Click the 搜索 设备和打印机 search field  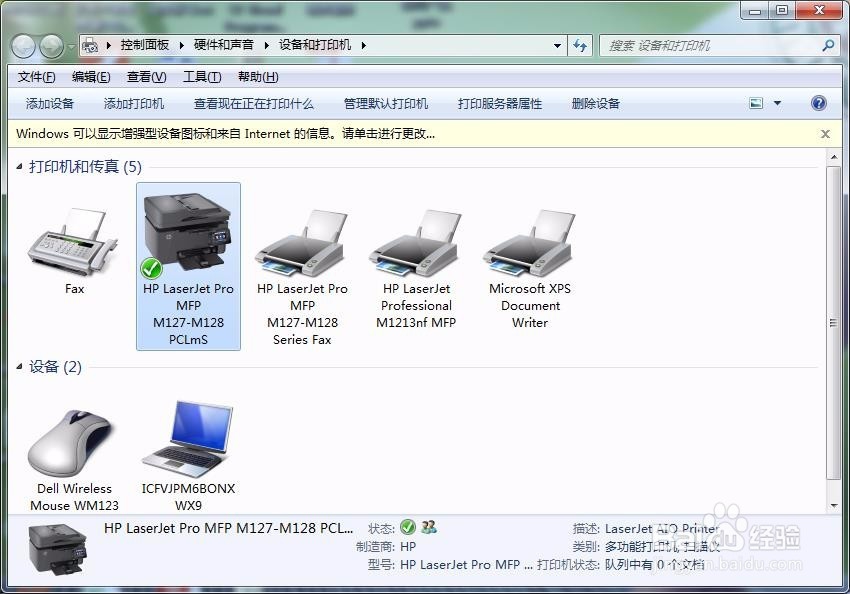click(710, 46)
